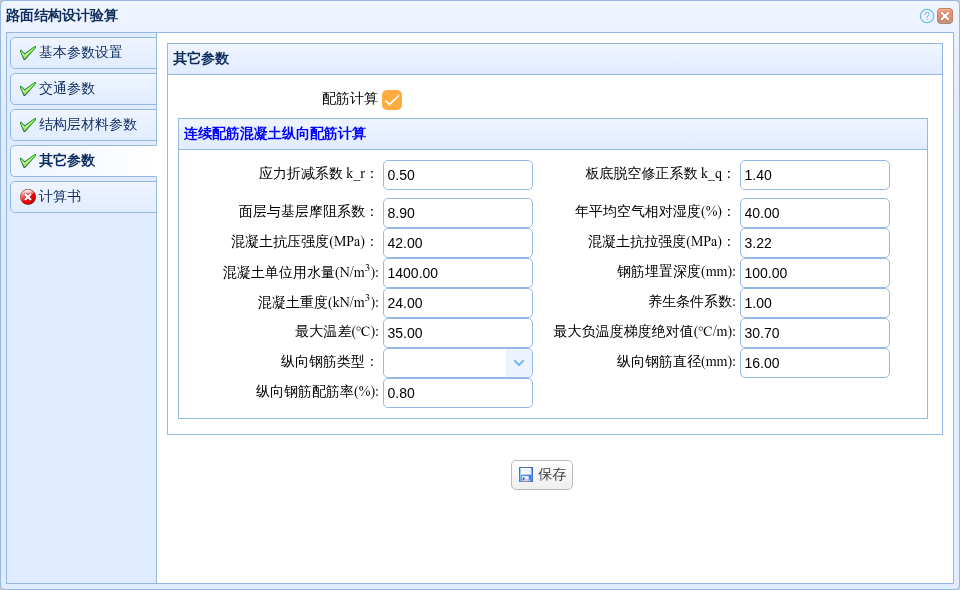Image resolution: width=960 pixels, height=590 pixels.
Task: Click 混凝土单位用水量 input field
Action: tap(458, 273)
